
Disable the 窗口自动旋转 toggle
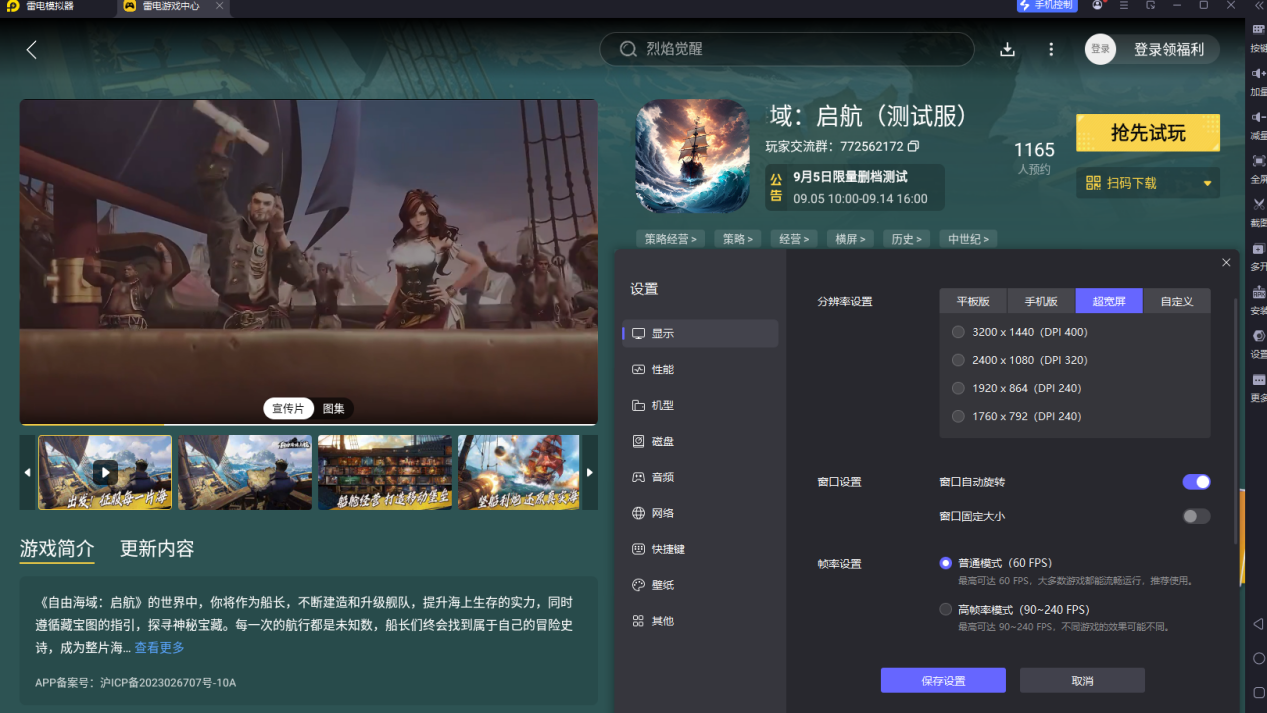click(1196, 482)
